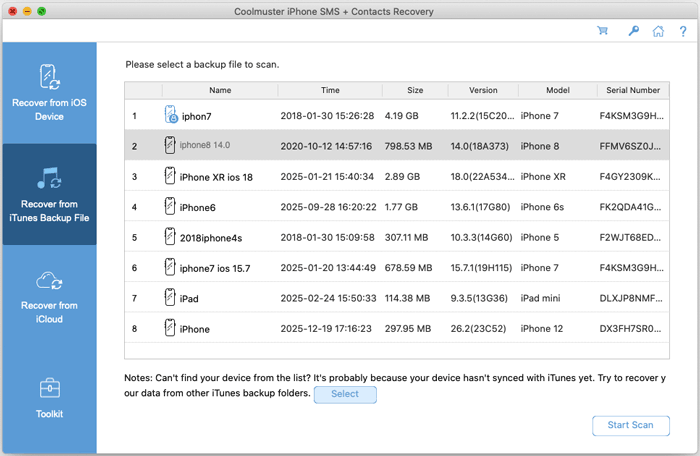Click the phone icon on the iPhone 12 row
The height and width of the screenshot is (456, 700).
[x=170, y=327]
